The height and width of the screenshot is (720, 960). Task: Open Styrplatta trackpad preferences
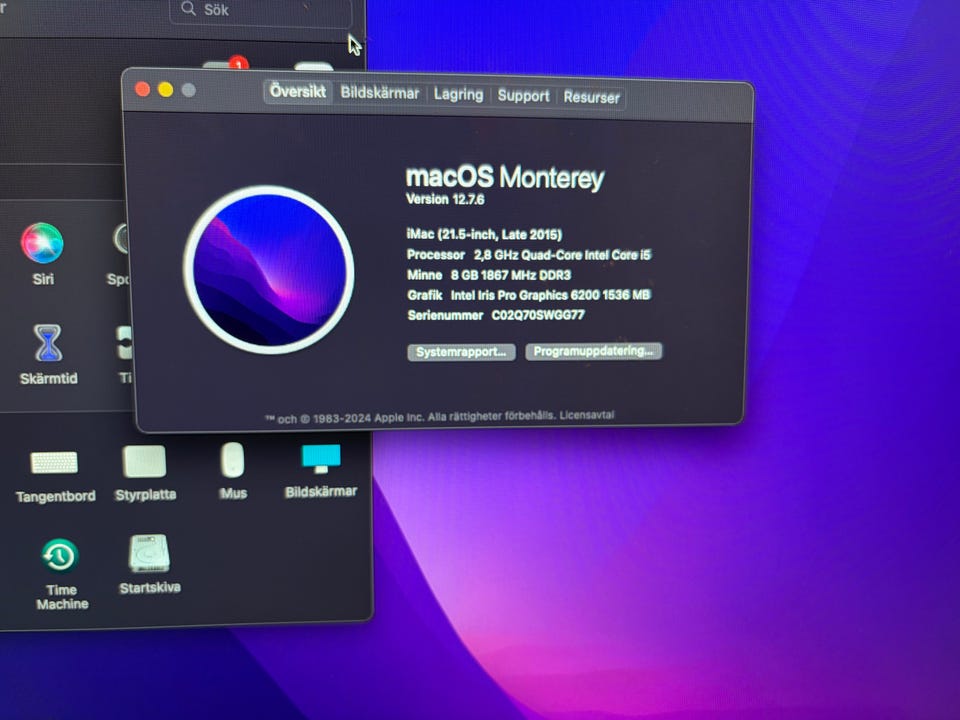point(144,461)
